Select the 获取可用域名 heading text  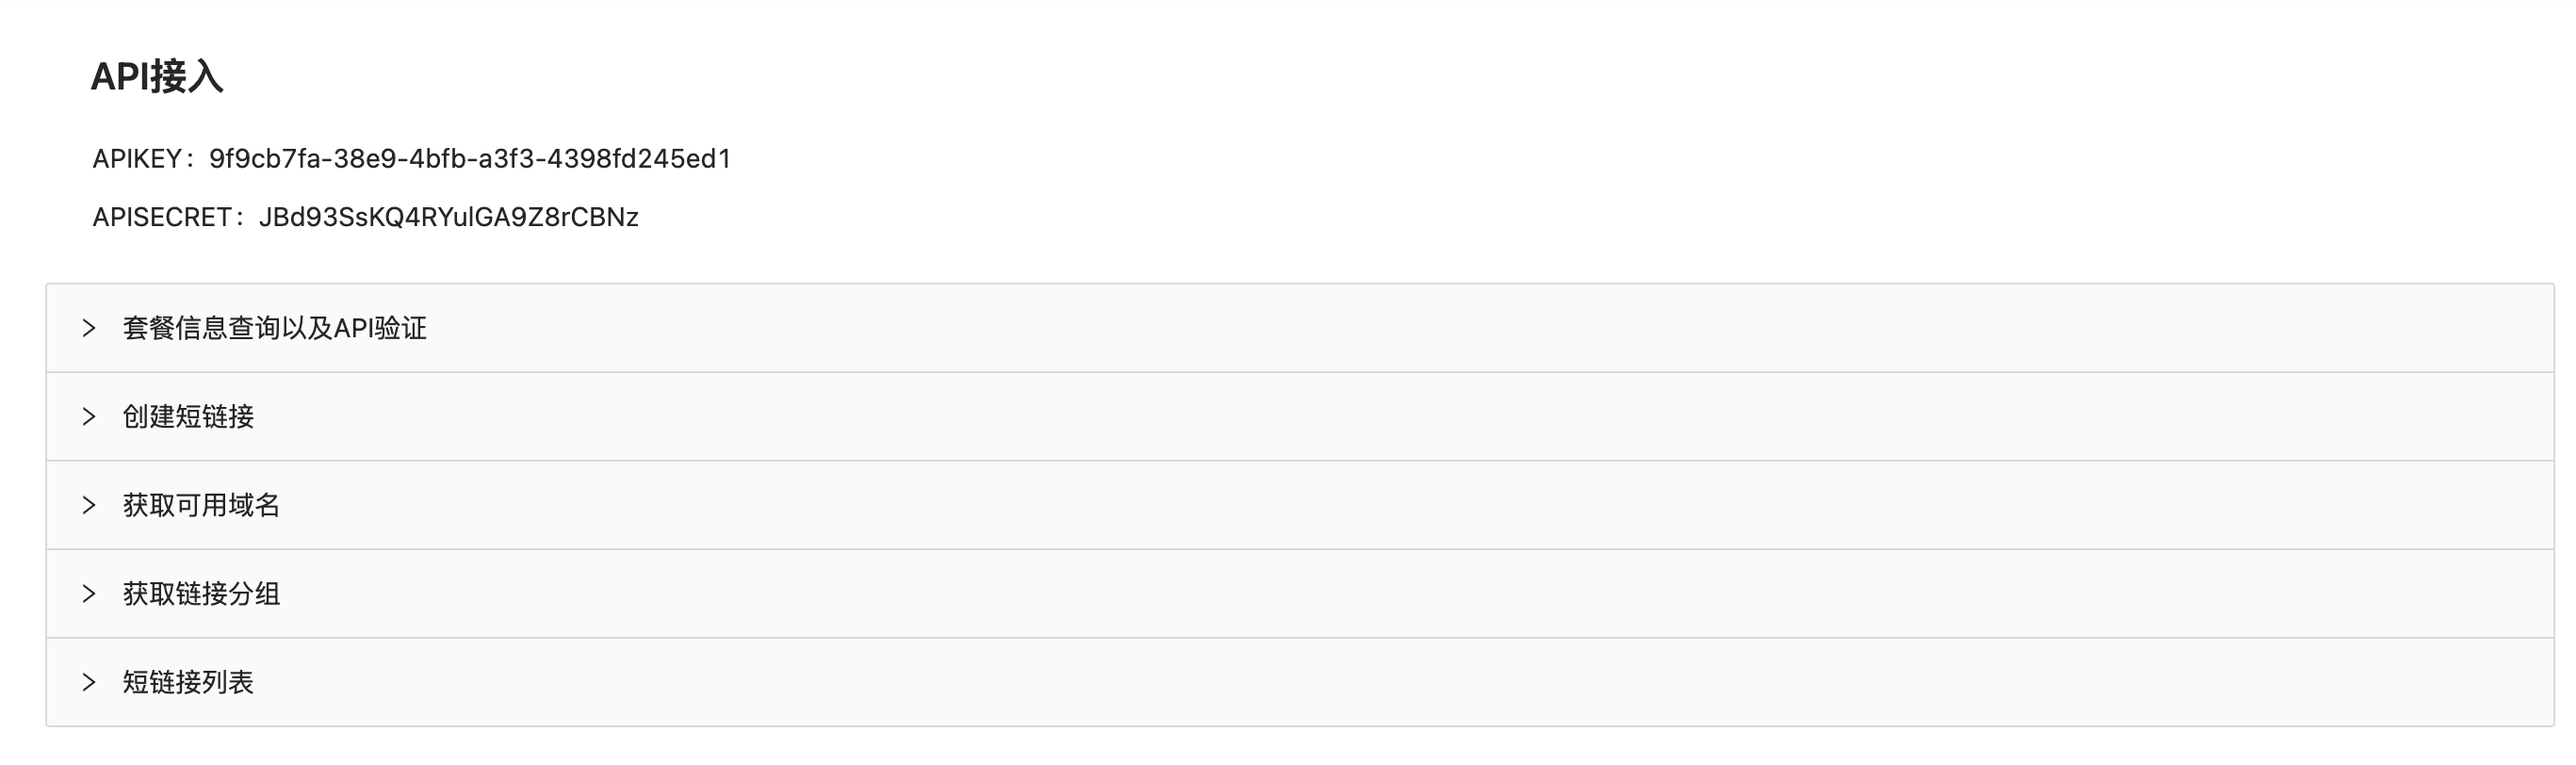(x=201, y=505)
